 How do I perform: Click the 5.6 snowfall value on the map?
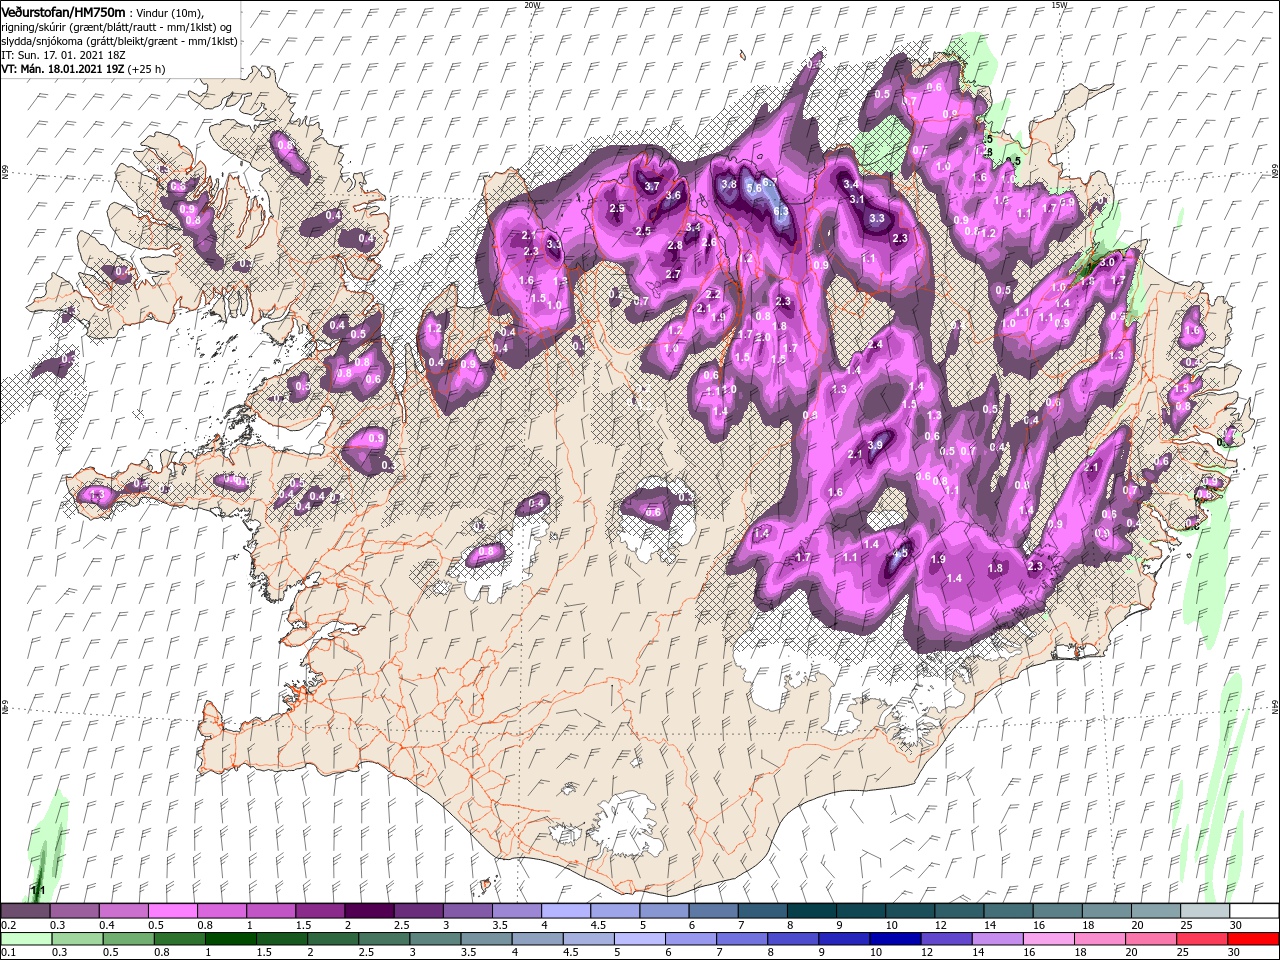point(755,187)
